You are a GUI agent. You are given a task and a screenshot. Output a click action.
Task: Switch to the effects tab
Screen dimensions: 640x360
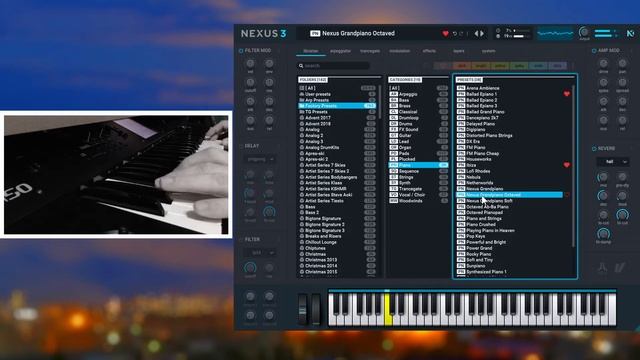coord(429,51)
